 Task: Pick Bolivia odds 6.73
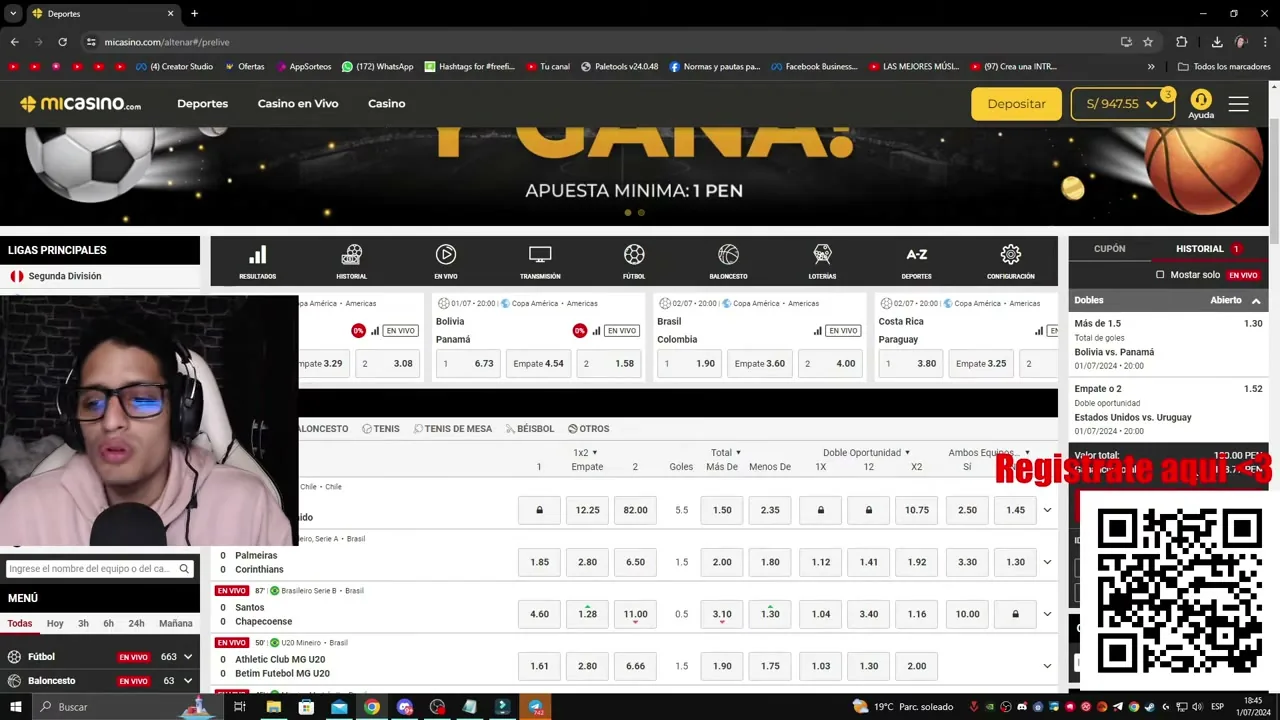(469, 364)
